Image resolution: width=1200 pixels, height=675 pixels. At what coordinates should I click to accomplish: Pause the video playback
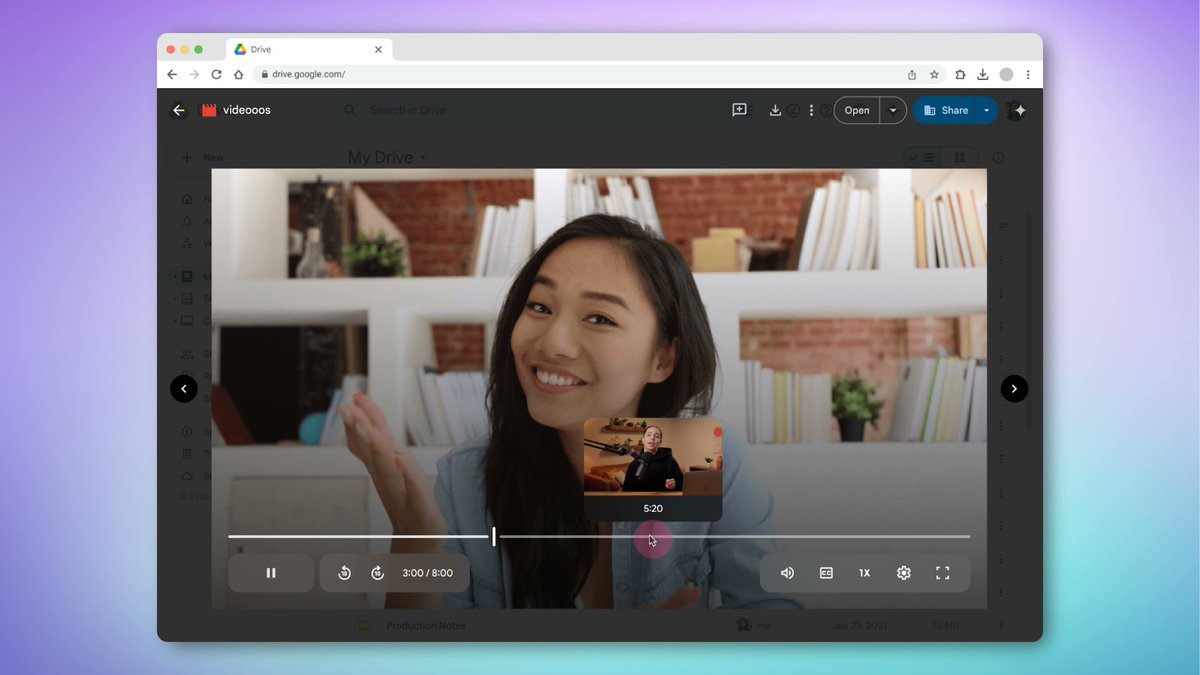[x=271, y=573]
